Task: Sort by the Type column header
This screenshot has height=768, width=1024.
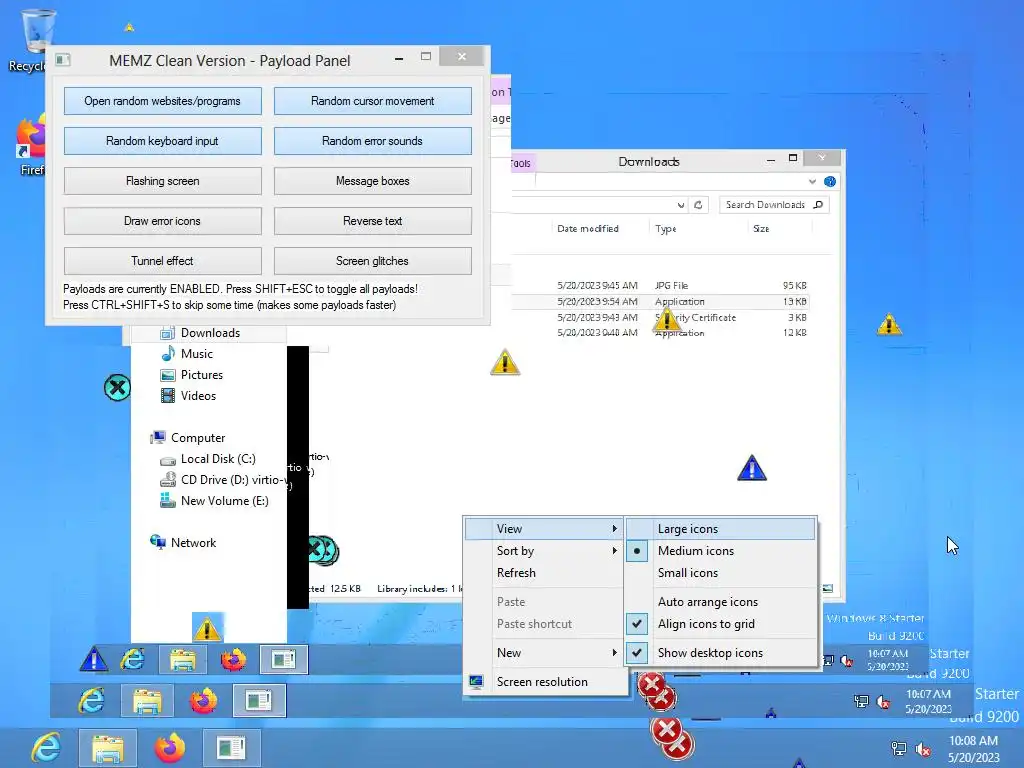Action: 665,229
